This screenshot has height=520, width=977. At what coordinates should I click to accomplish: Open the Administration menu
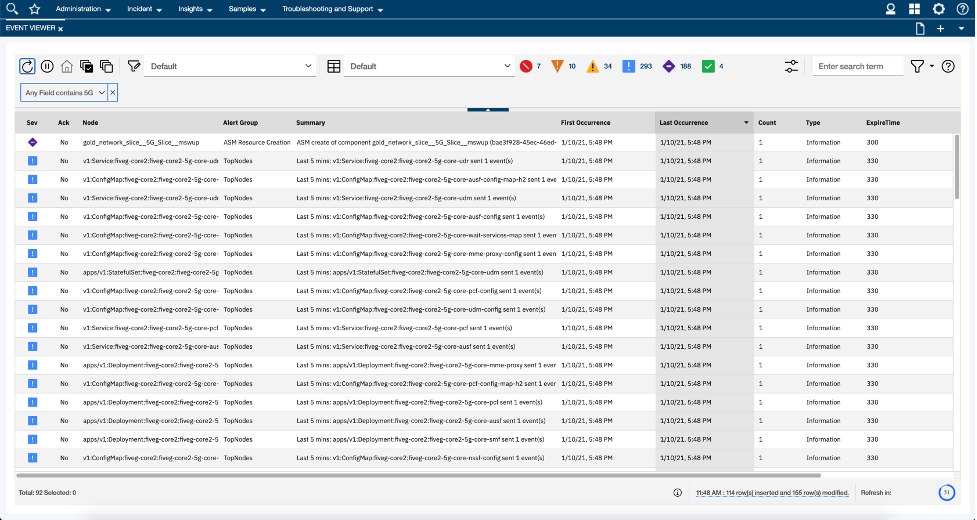[83, 9]
